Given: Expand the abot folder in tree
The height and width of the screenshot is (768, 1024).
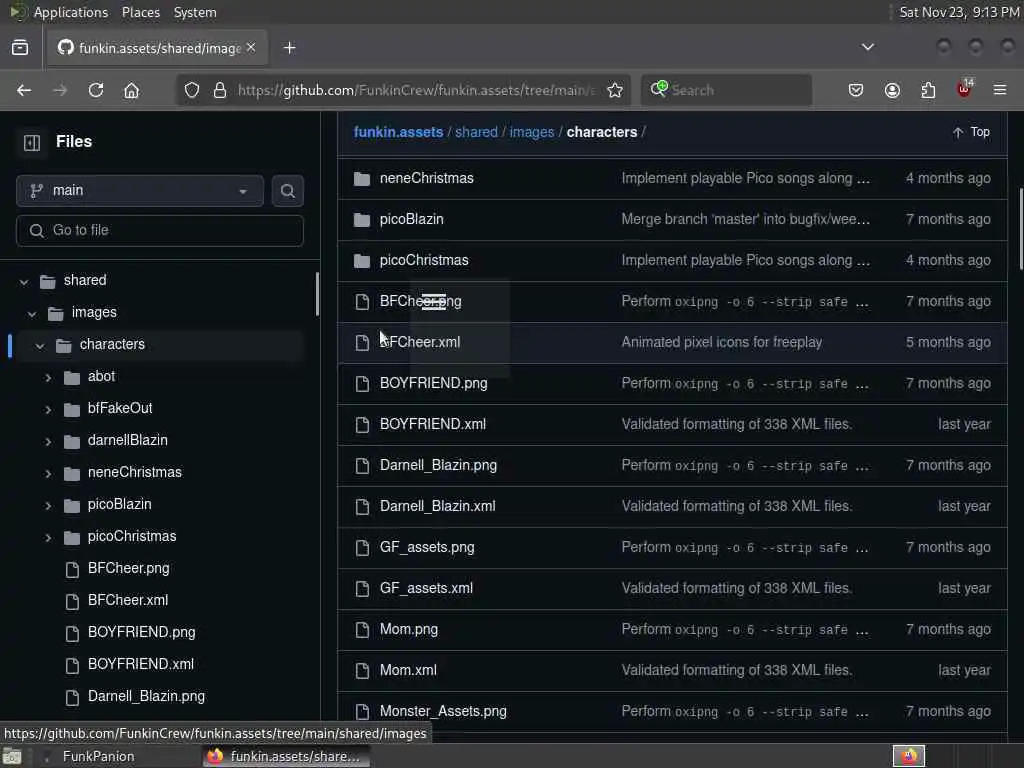Looking at the screenshot, I should 48,377.
